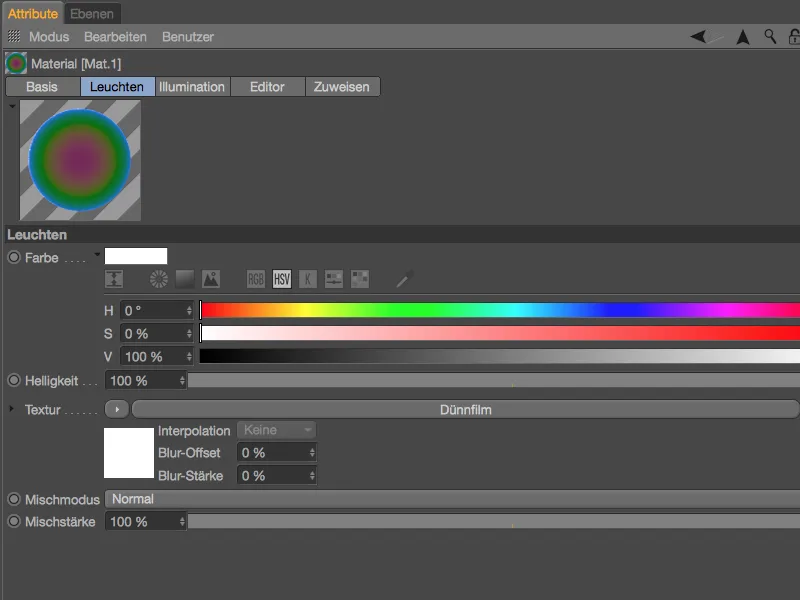Image resolution: width=800 pixels, height=600 pixels.
Task: Select the color from picture icon
Action: 211,279
